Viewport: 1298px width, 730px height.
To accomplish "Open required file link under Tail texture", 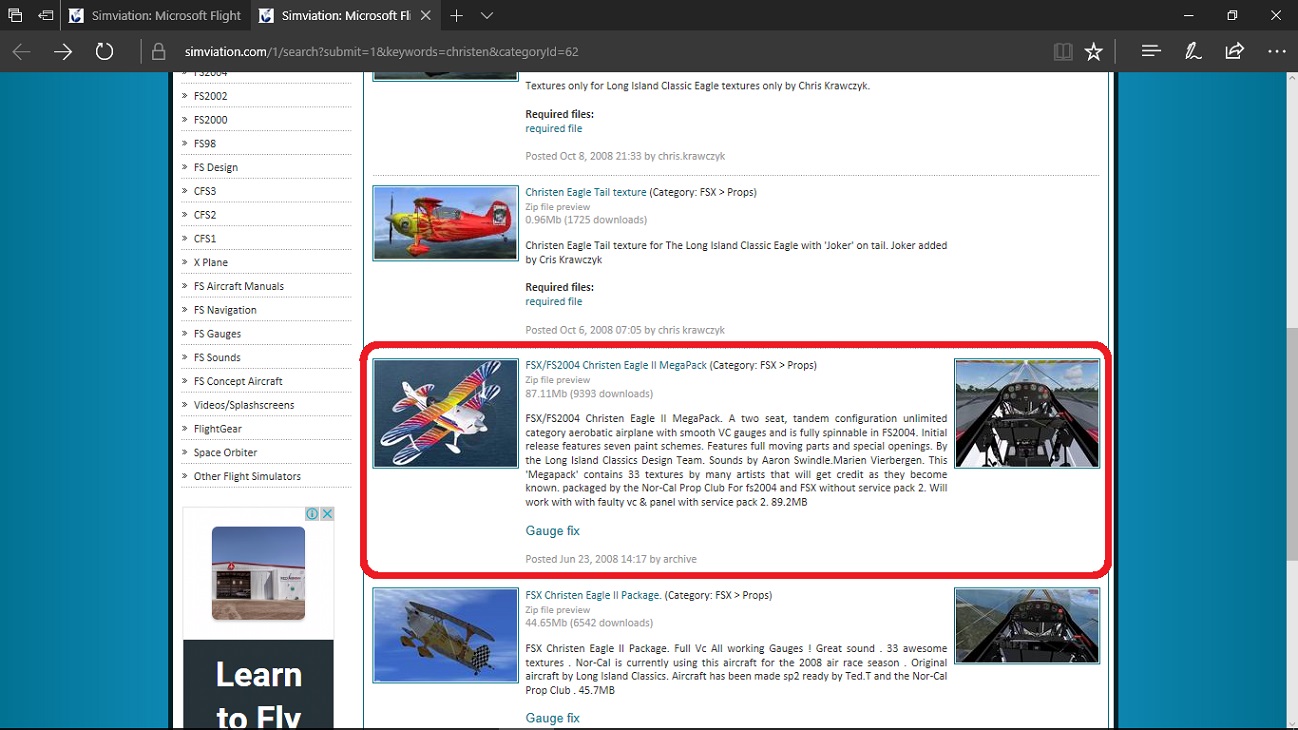I will click(554, 301).
